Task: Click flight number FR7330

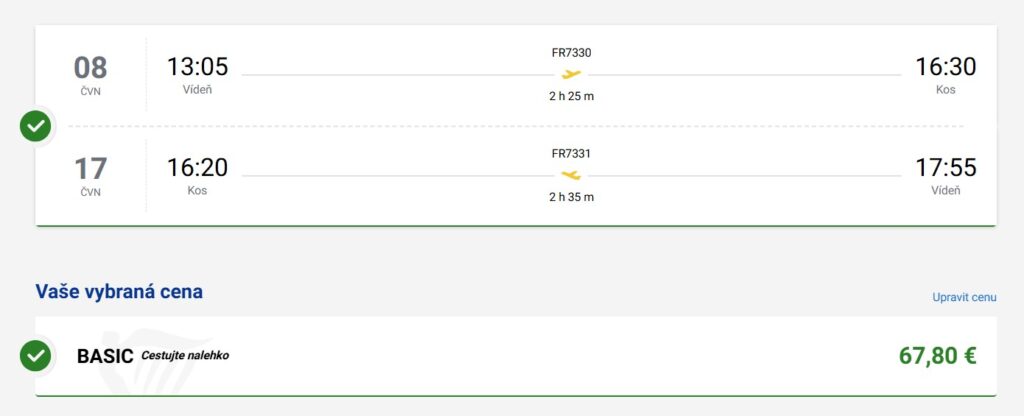Action: point(571,53)
